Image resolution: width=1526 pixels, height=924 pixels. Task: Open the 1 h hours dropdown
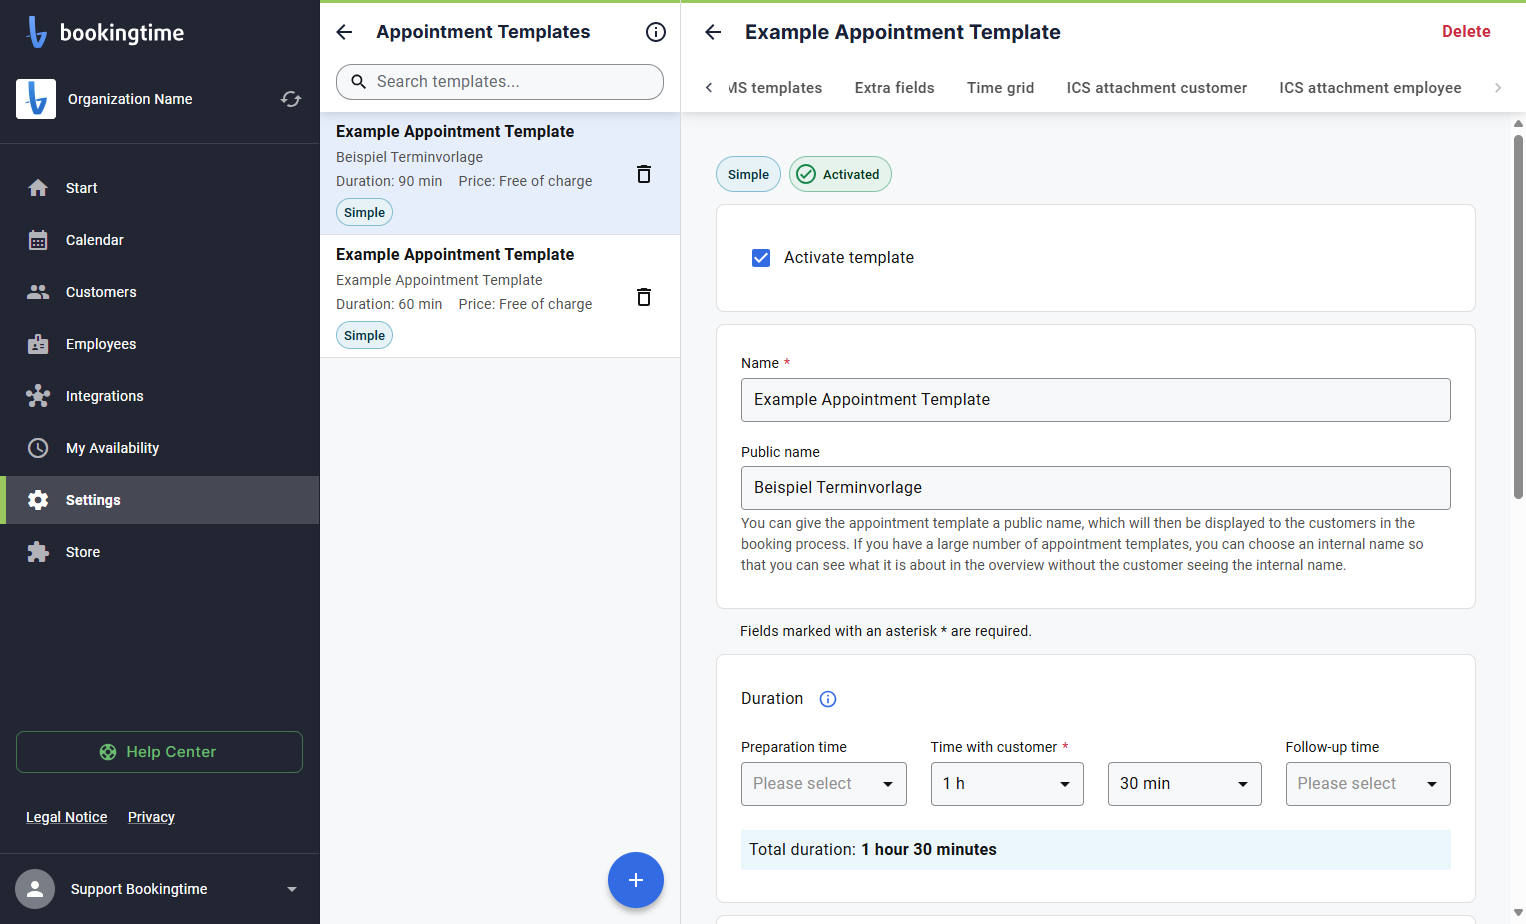(x=1007, y=784)
